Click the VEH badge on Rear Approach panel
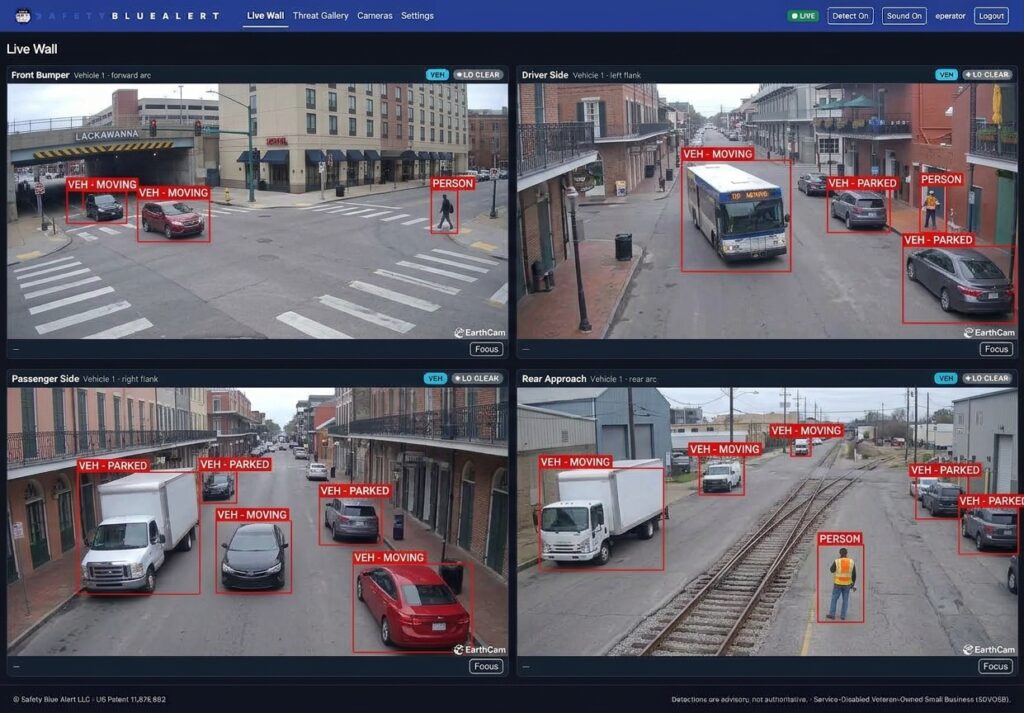Screen dimensions: 1024x713 [x=945, y=379]
